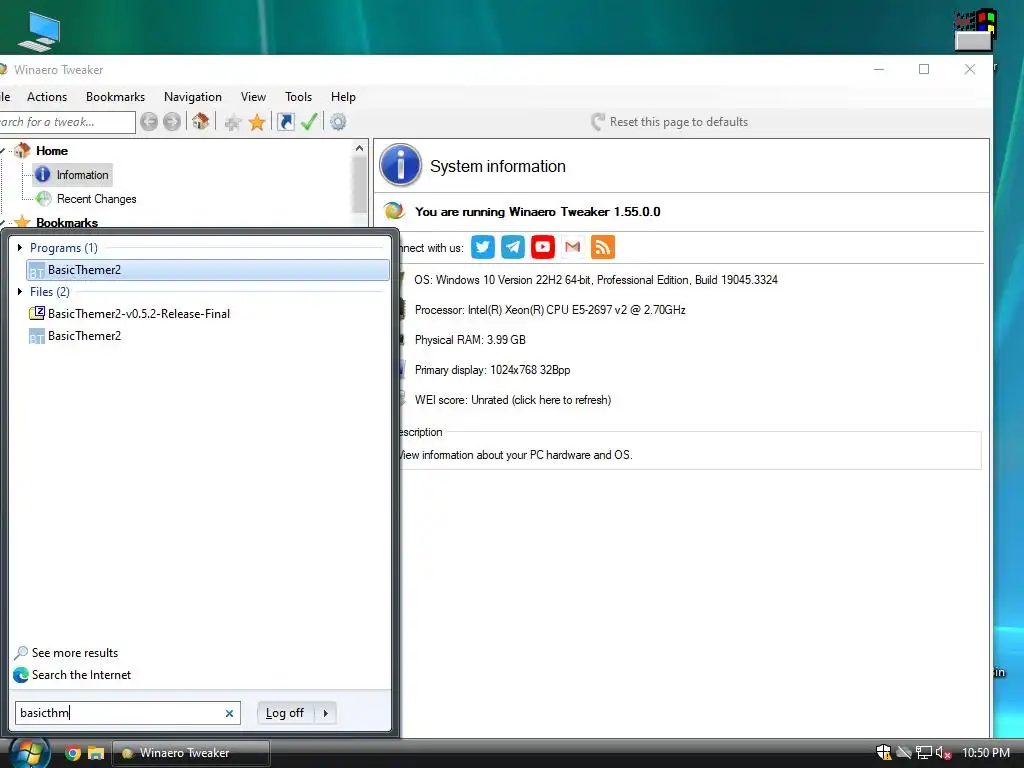Screen dimensions: 1024x768
Task: Click the export shortcut arrow icon
Action: [x=285, y=121]
